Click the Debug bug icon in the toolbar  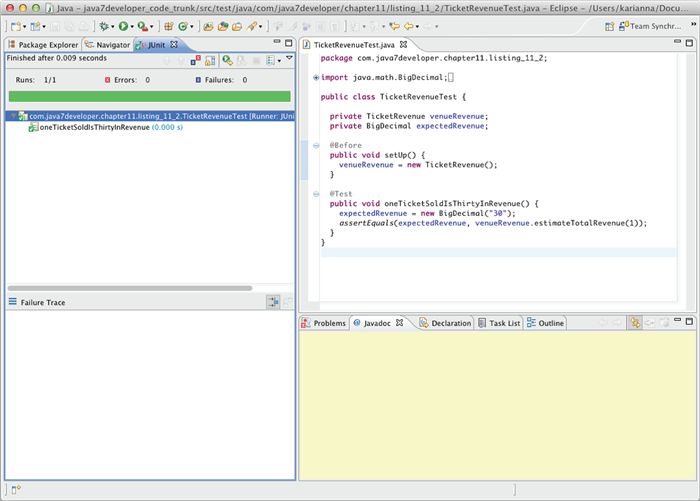[103, 26]
